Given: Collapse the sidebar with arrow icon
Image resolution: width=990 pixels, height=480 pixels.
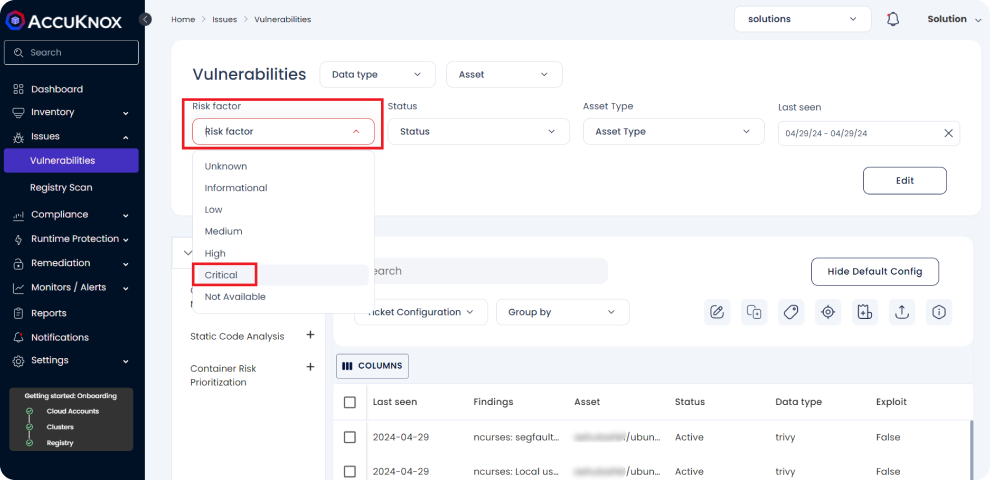Looking at the screenshot, I should click(x=146, y=19).
